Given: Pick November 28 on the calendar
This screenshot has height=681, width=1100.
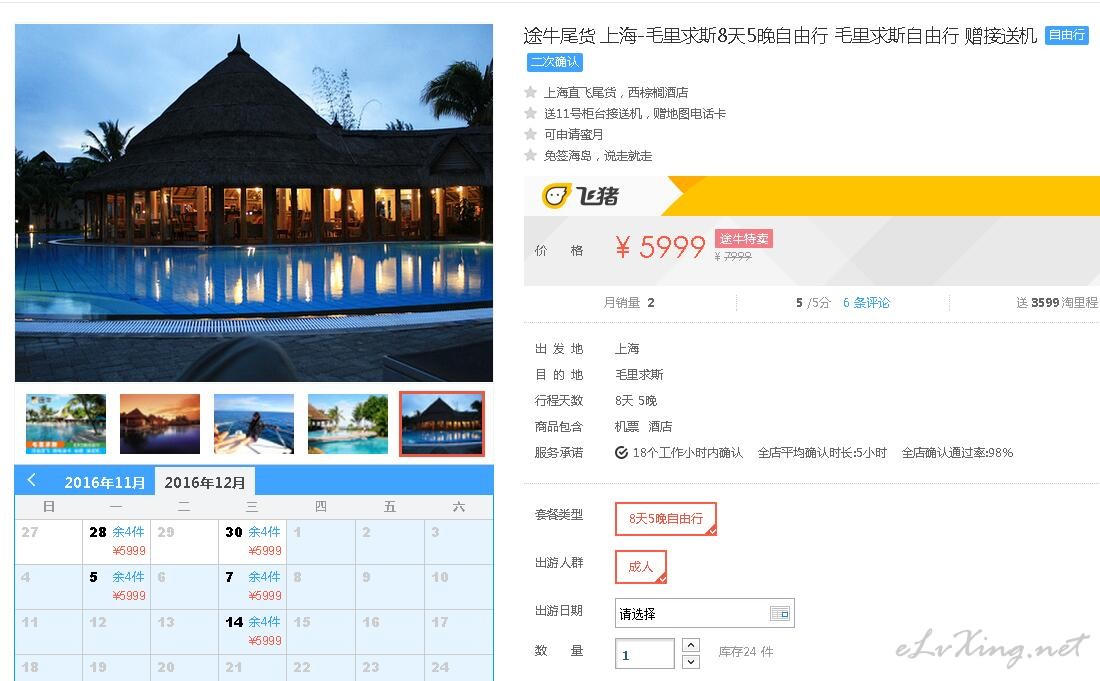Looking at the screenshot, I should coord(116,541).
